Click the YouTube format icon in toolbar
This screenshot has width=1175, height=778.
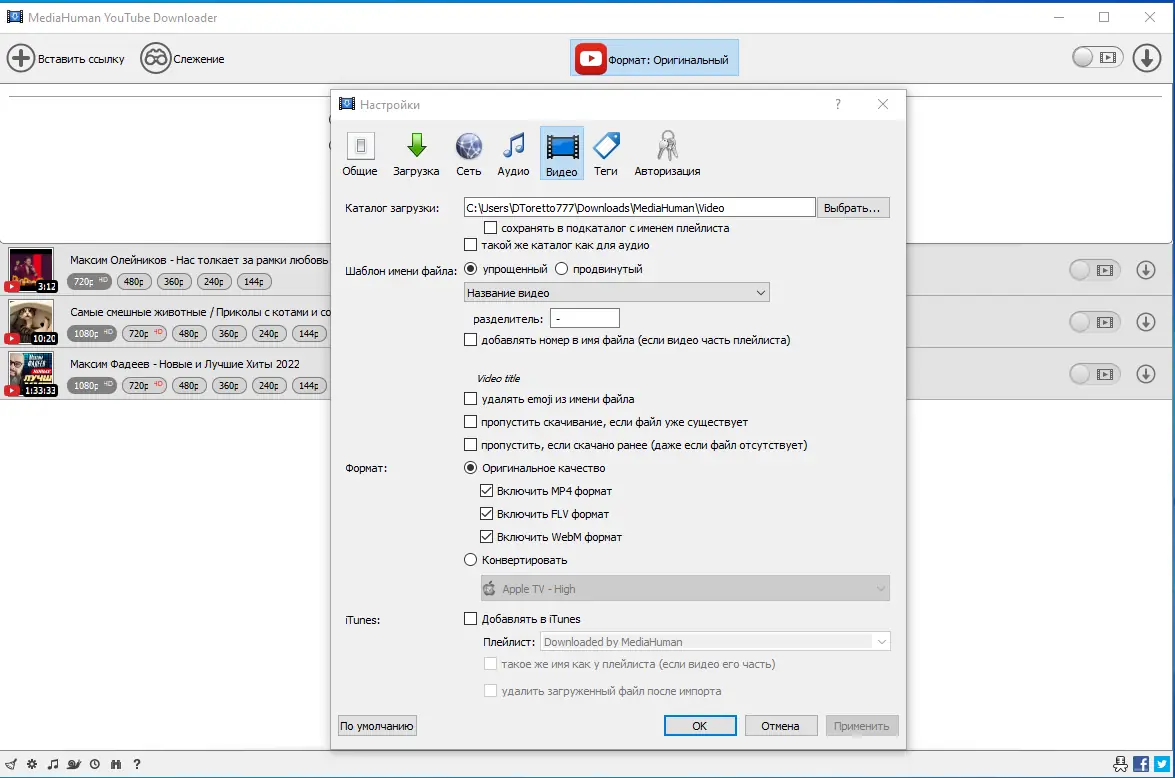[590, 58]
